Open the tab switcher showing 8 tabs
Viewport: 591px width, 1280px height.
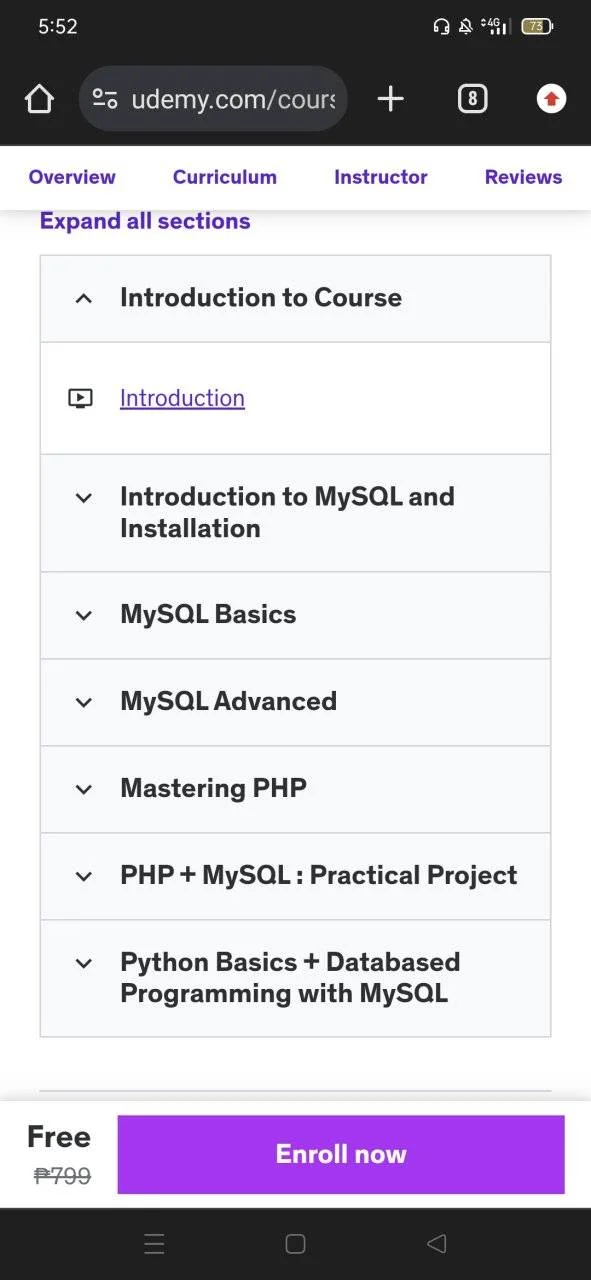click(472, 99)
